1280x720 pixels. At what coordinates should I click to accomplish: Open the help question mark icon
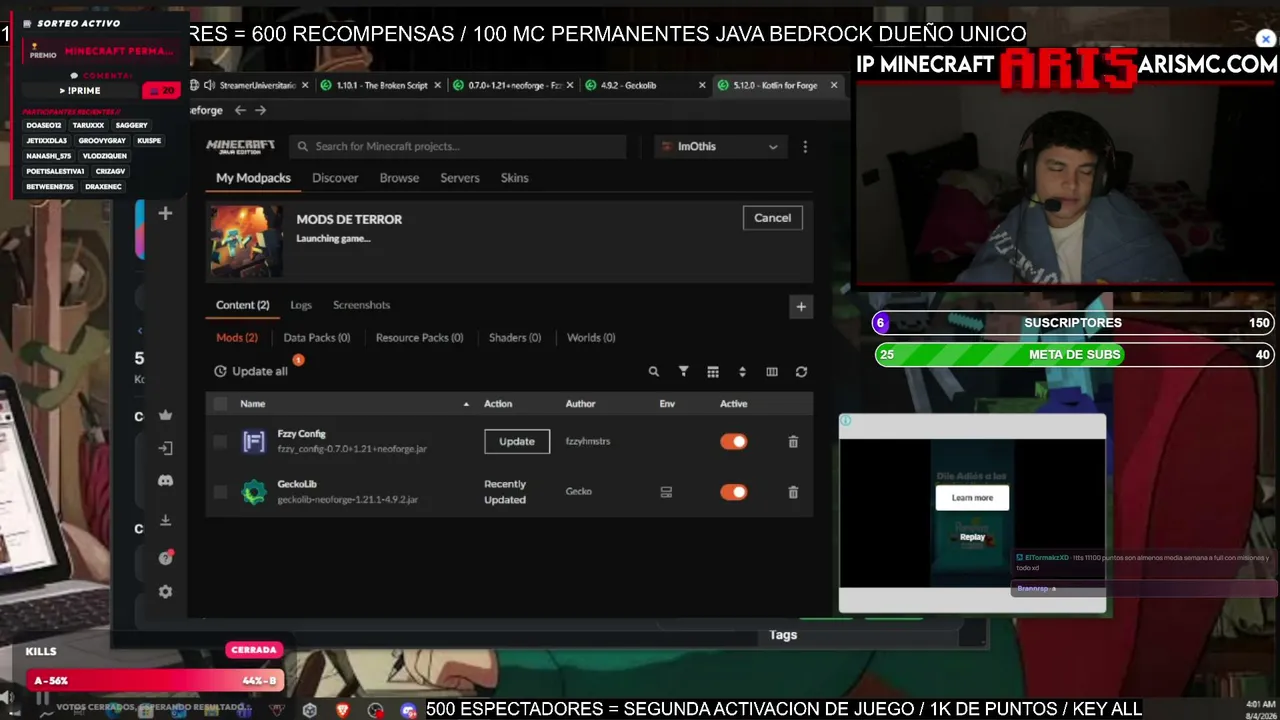(166, 558)
